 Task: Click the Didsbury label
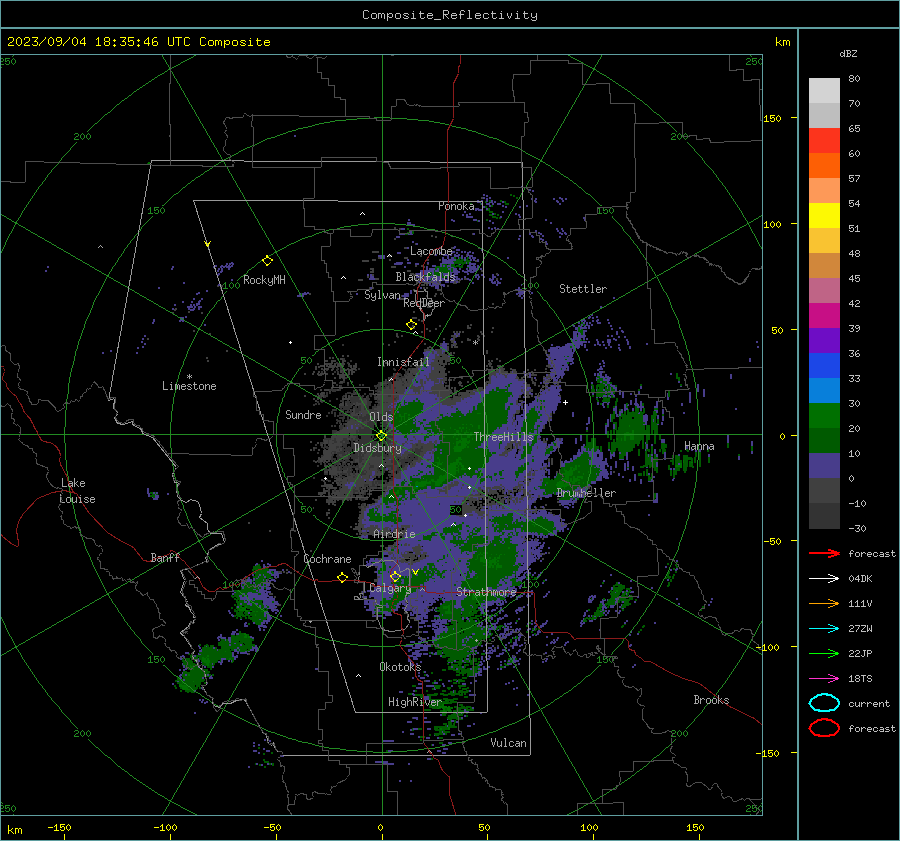[x=377, y=448]
